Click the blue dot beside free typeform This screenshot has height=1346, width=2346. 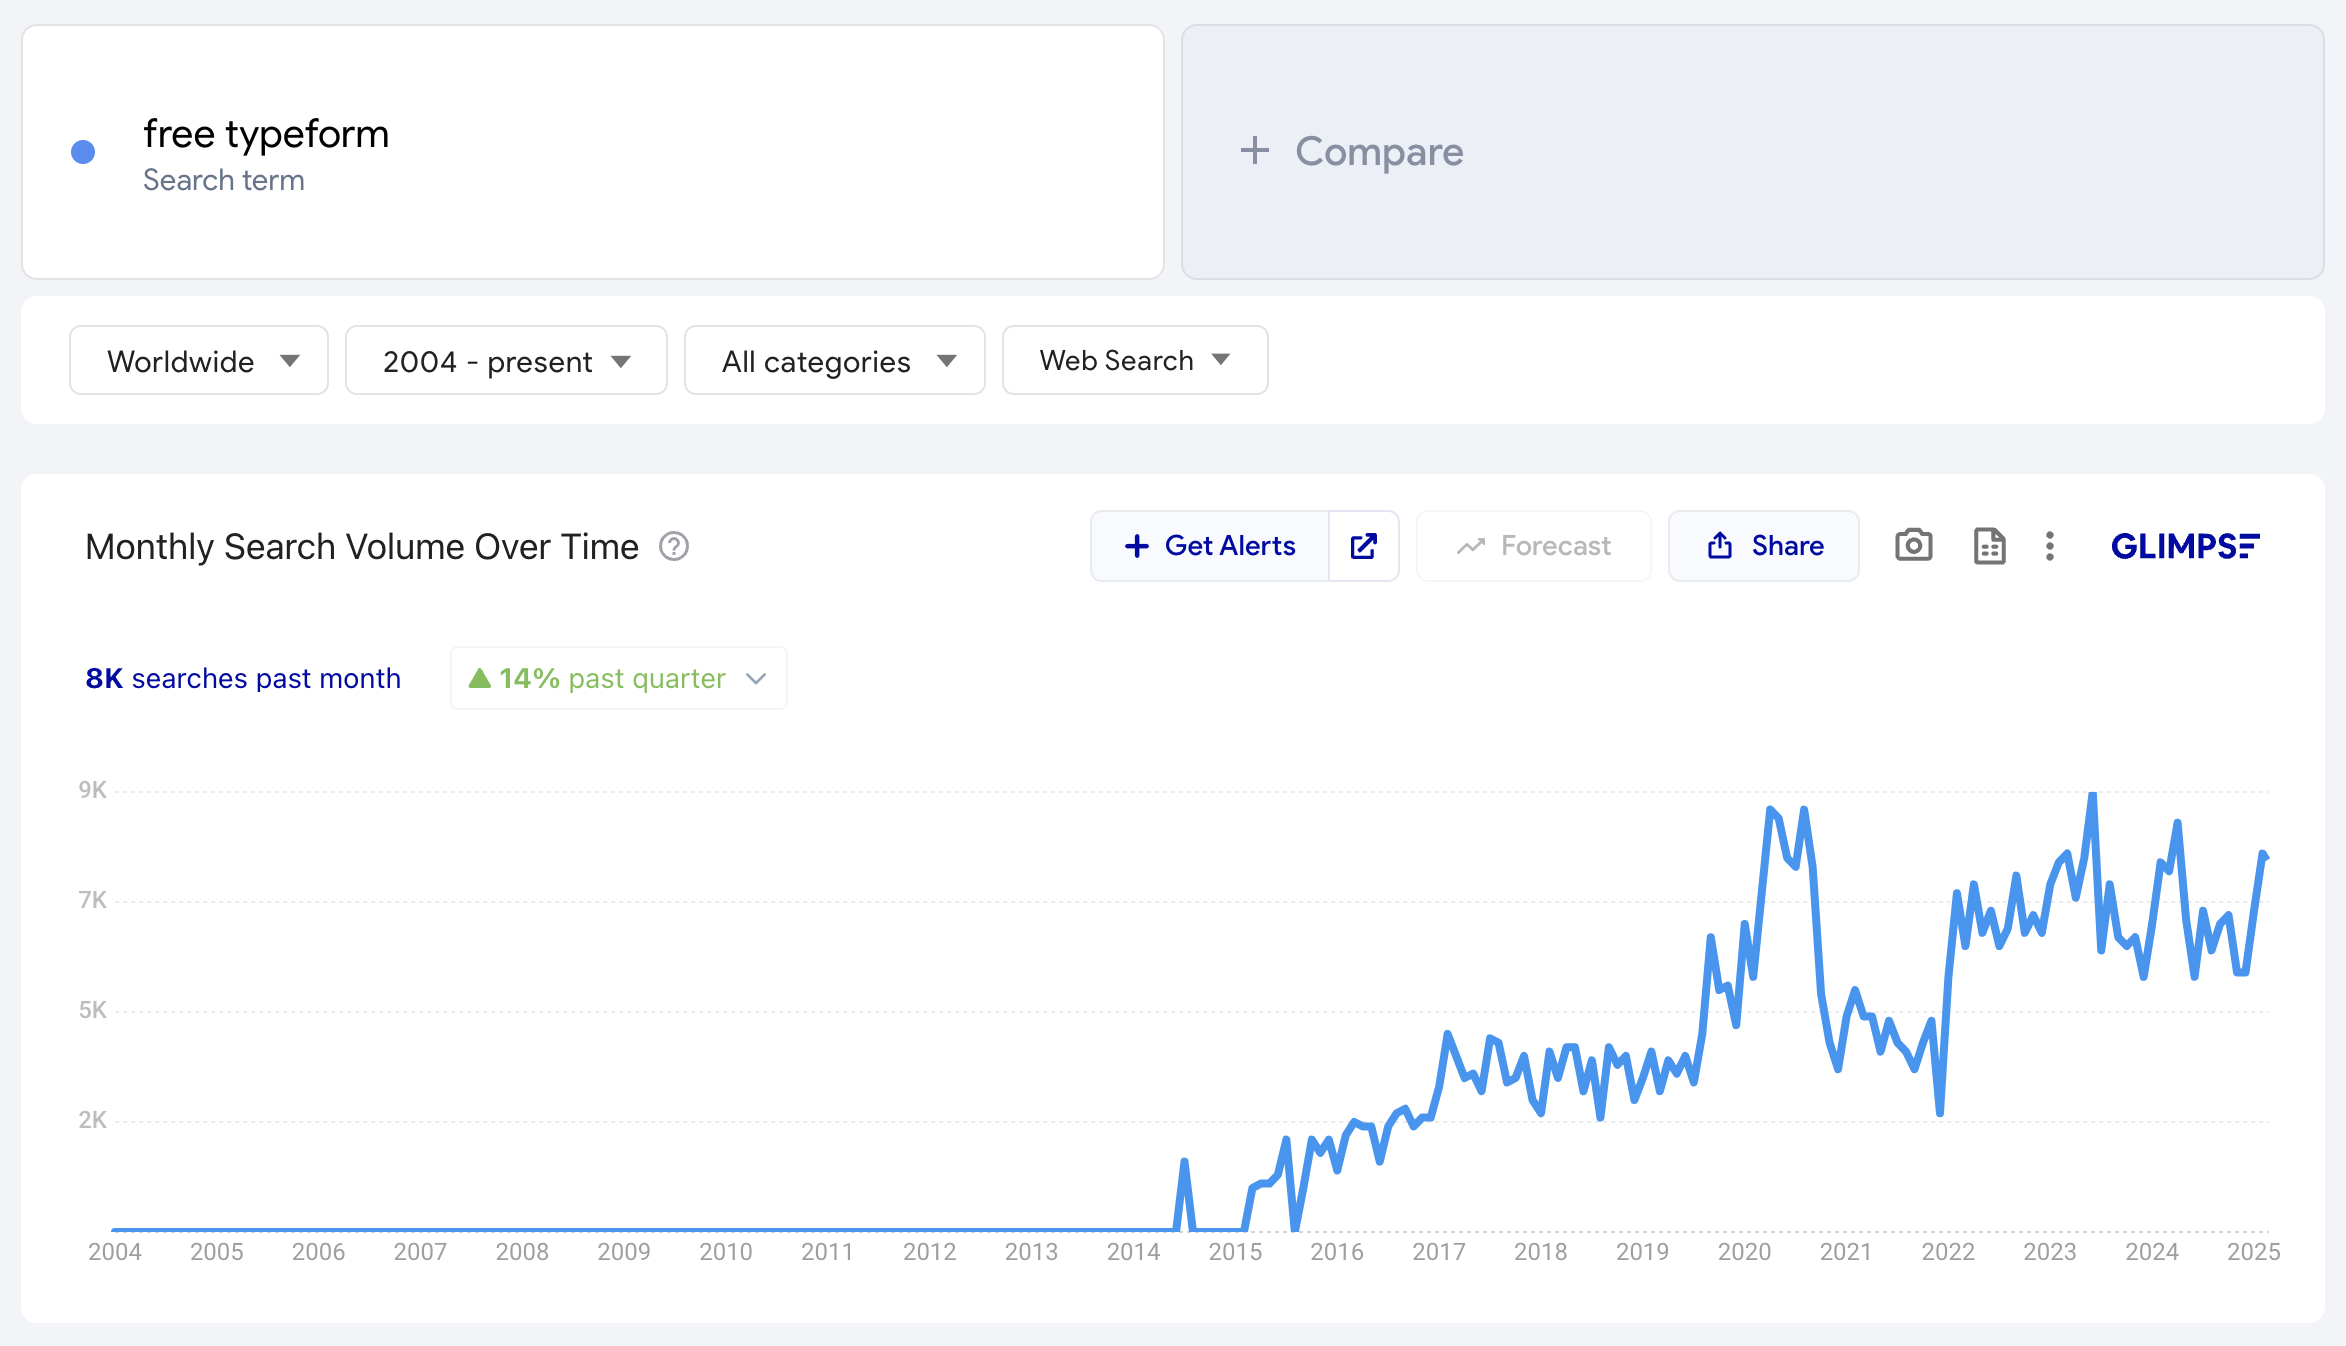[x=83, y=152]
